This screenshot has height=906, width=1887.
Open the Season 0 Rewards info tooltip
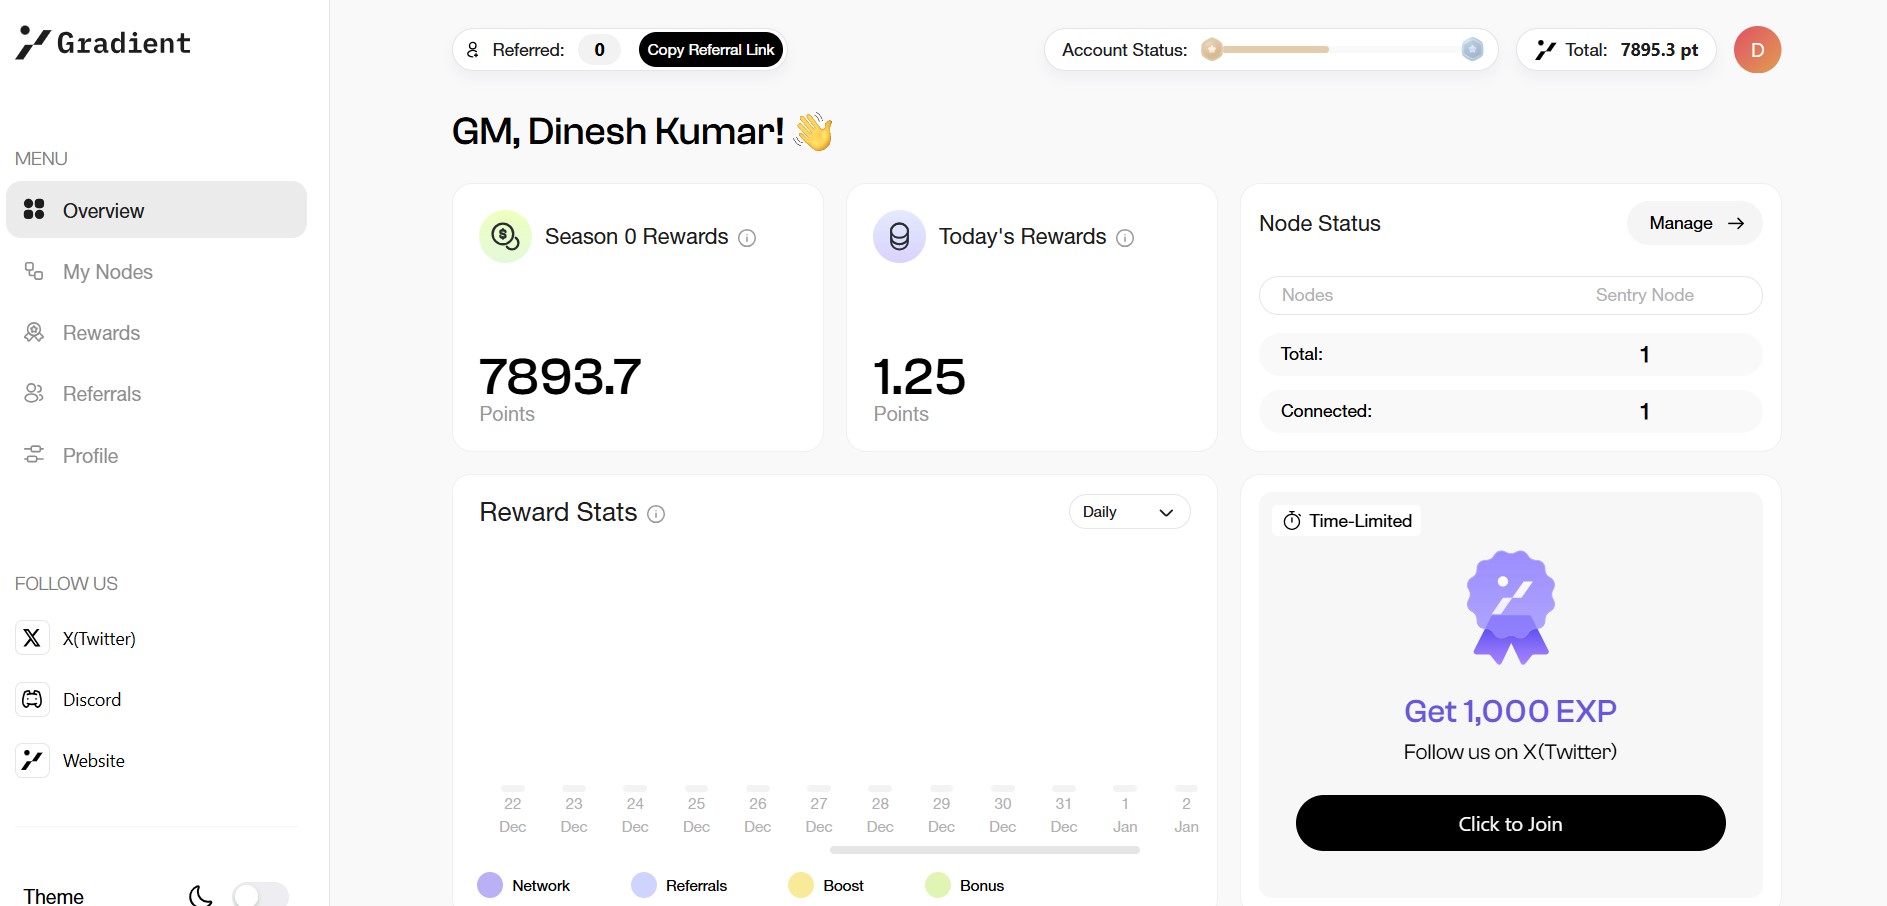click(x=748, y=238)
